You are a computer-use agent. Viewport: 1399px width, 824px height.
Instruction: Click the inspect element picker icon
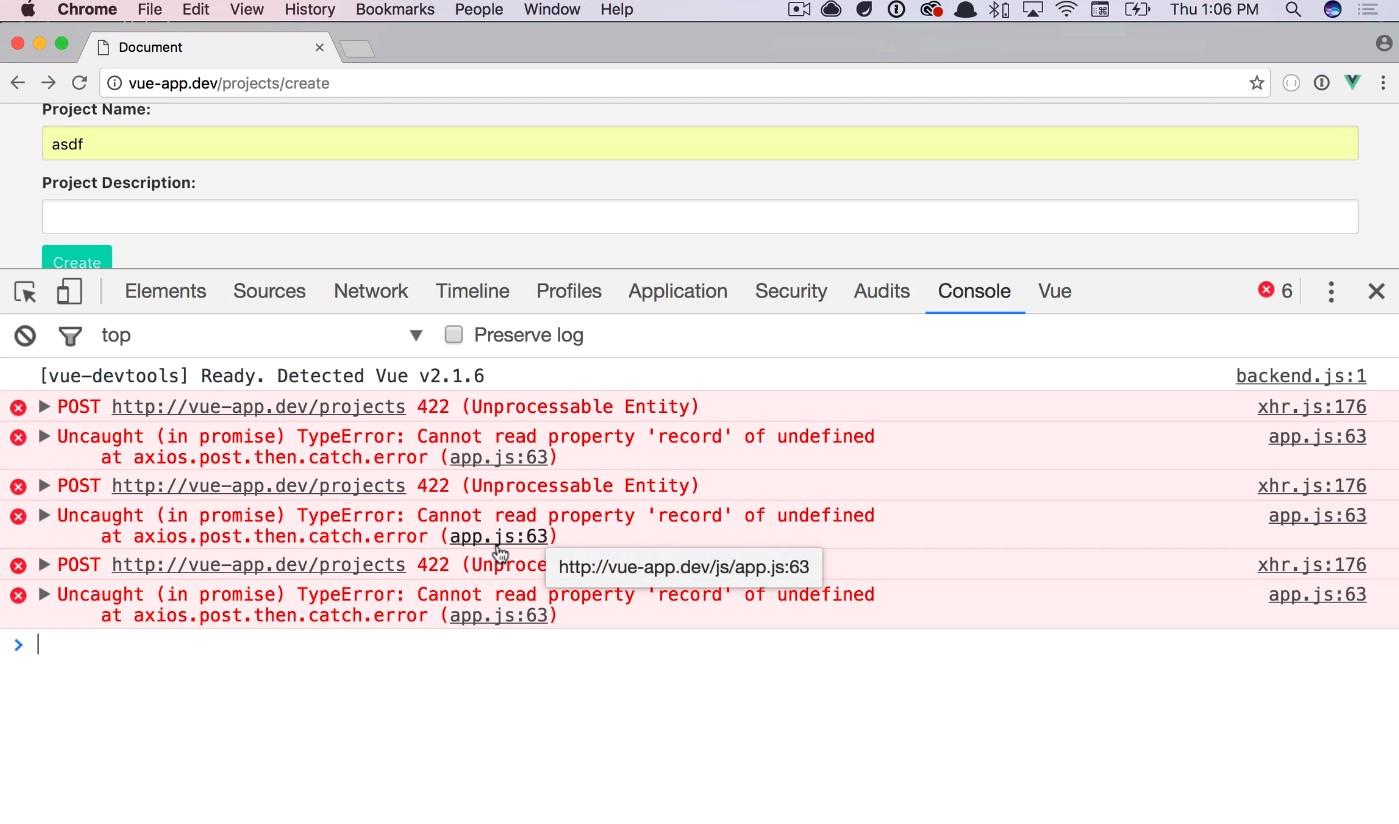pos(25,292)
